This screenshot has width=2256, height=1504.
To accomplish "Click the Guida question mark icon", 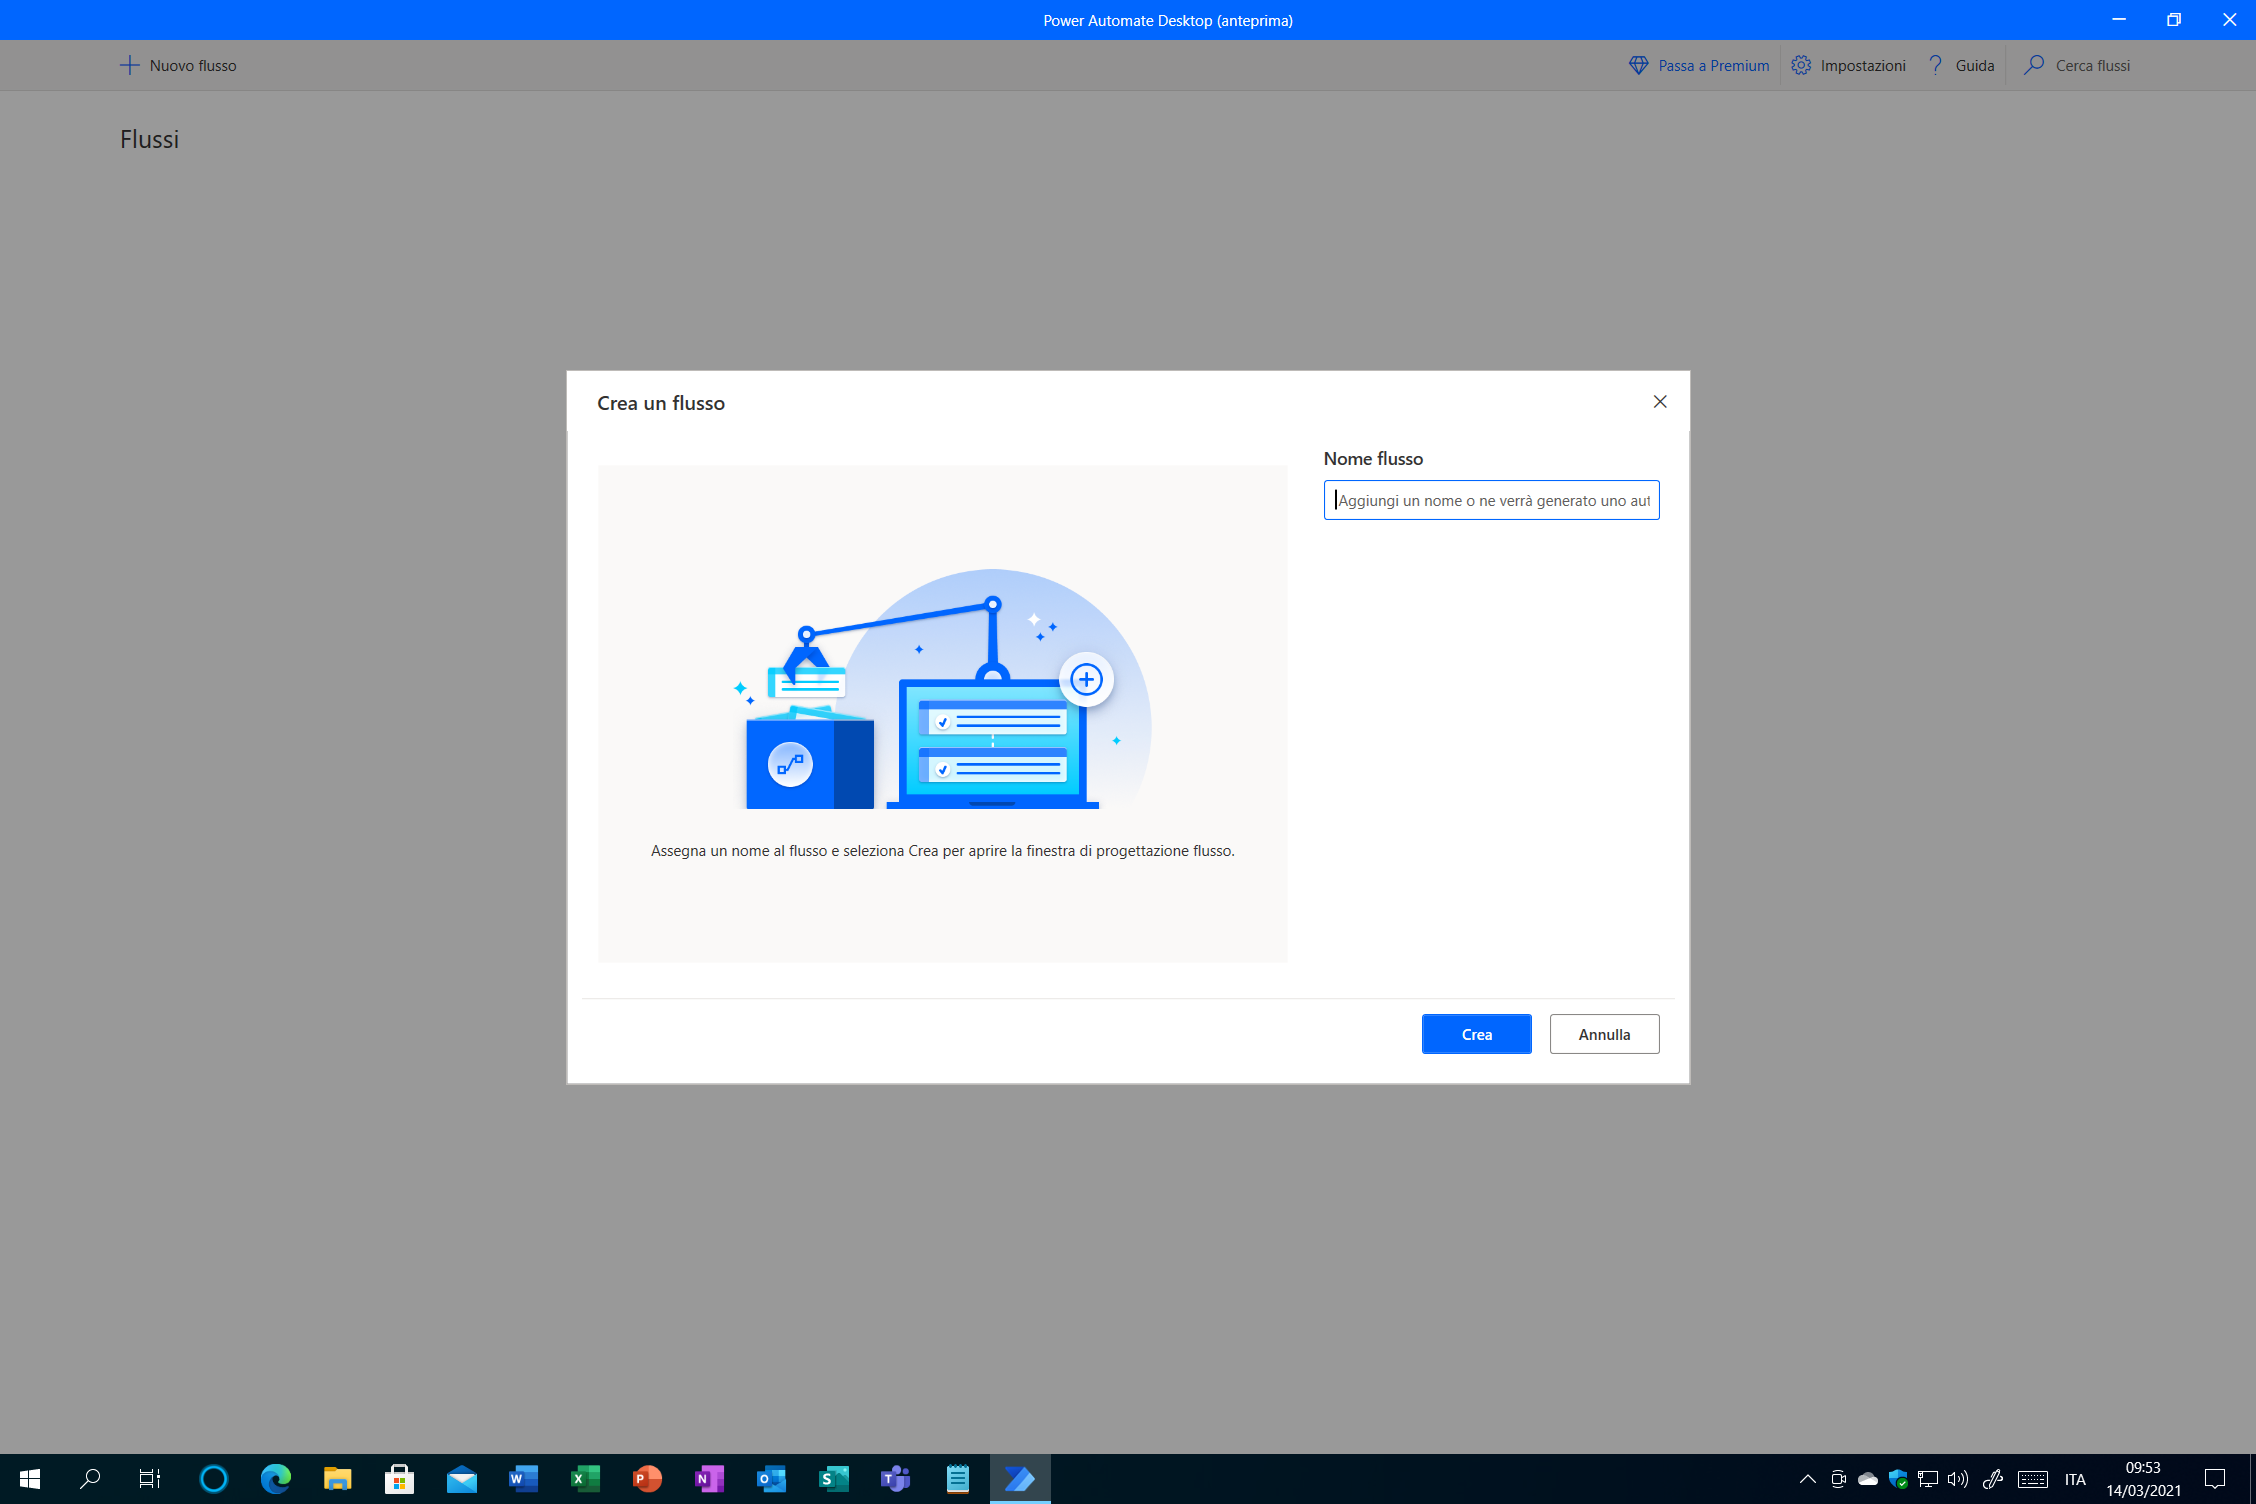I will (x=1936, y=66).
